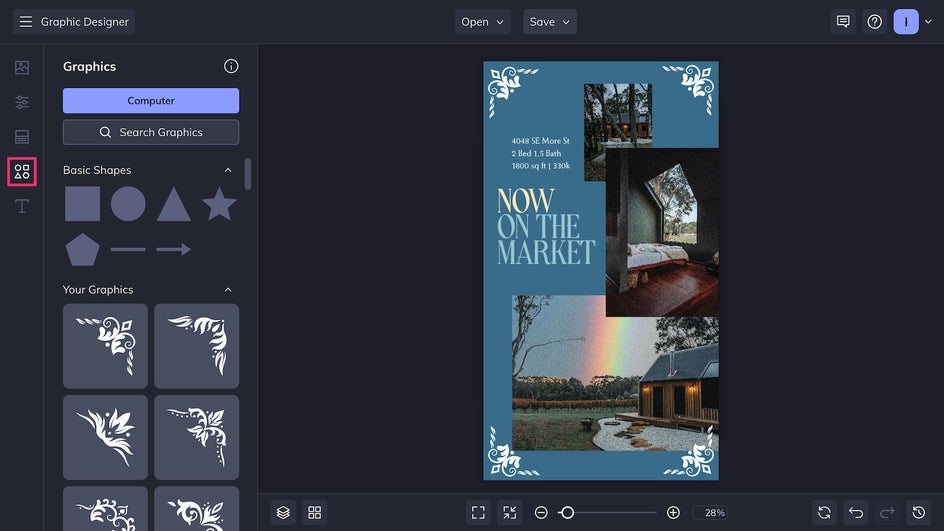
Task: Select the leafy corner graphic in second column, first row
Action: pyautogui.click(x=196, y=346)
